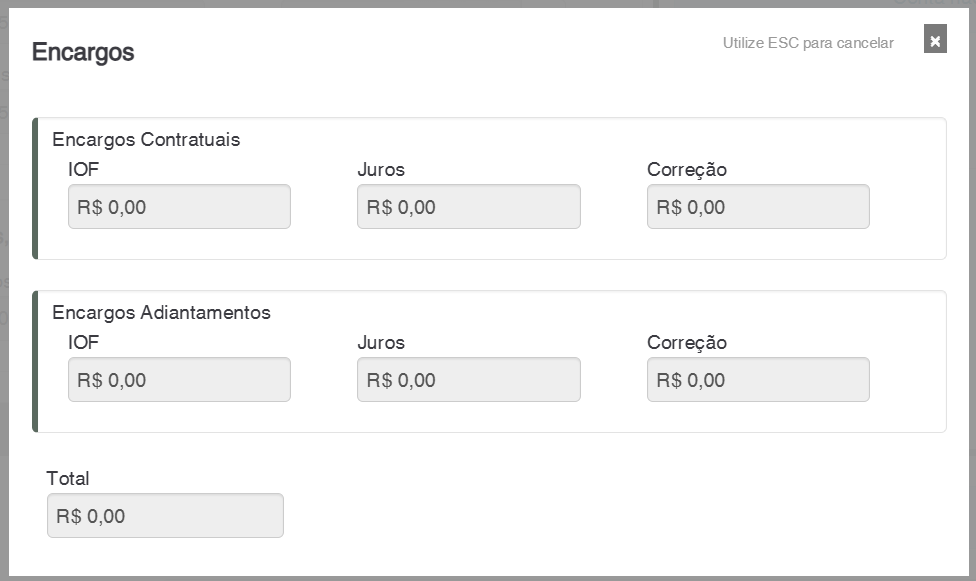Click the Total label
This screenshot has height=581, width=976.
(68, 478)
